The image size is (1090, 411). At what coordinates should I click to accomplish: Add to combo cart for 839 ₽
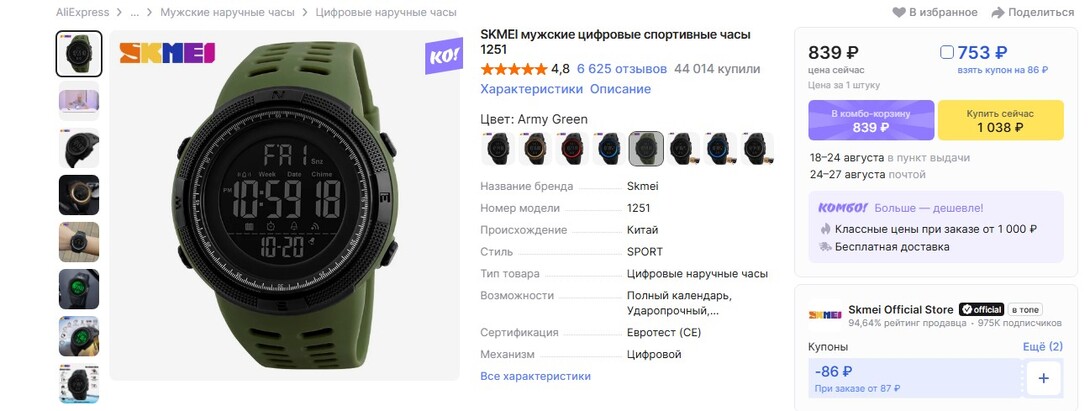pyautogui.click(x=871, y=120)
